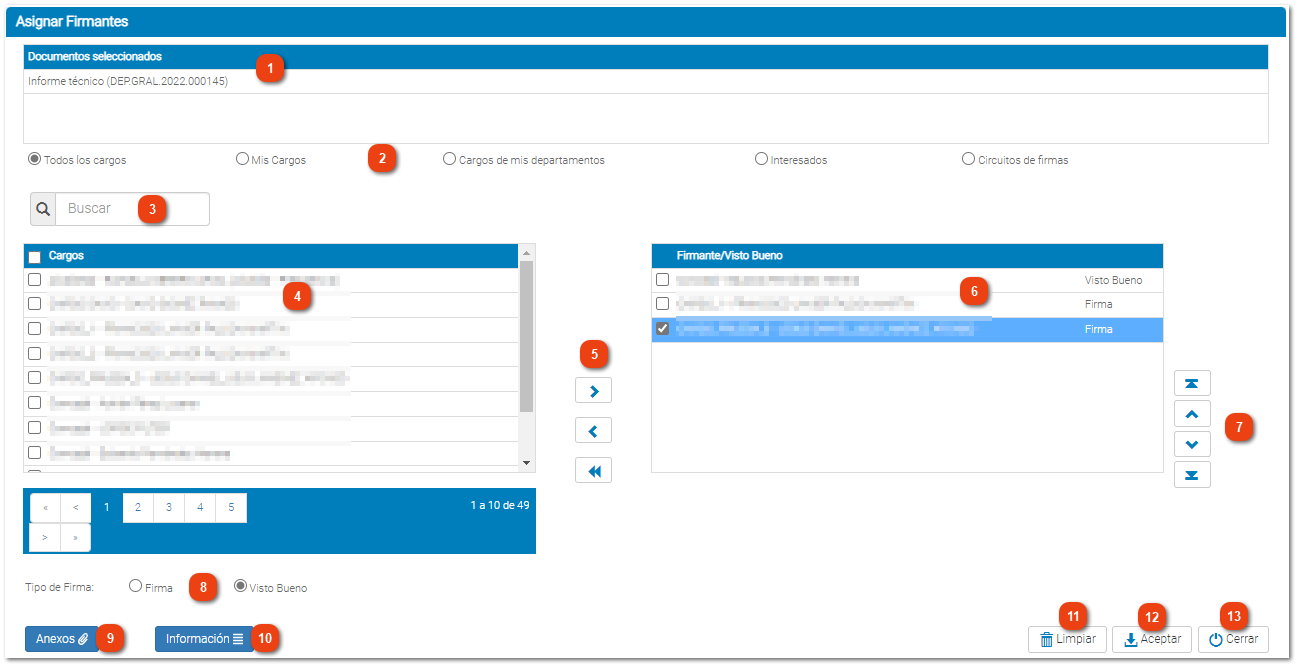Move selected signer up one position
The height and width of the screenshot is (667, 1298).
tap(1192, 414)
